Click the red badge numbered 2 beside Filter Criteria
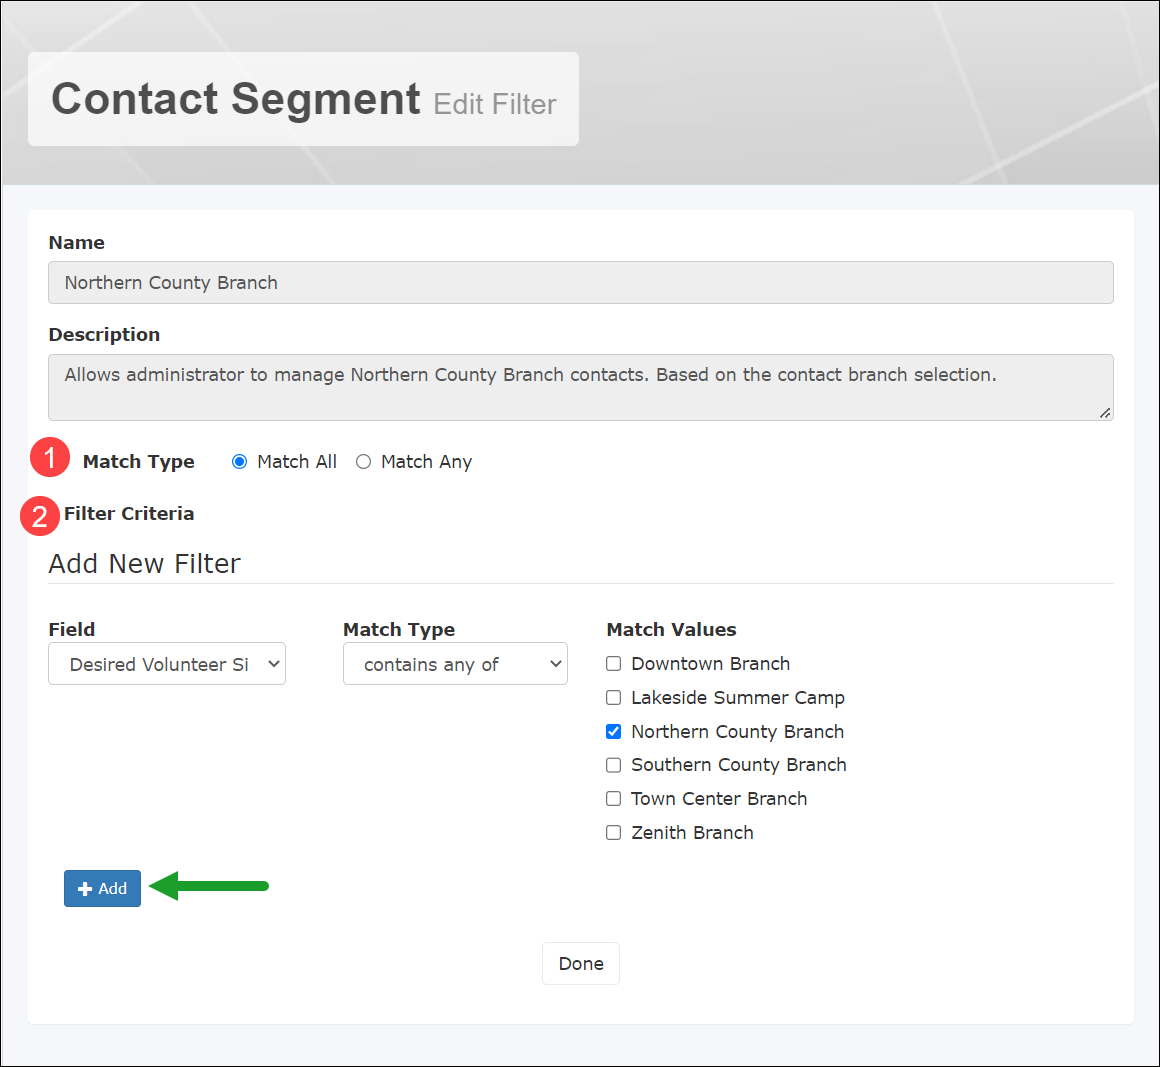Screen dimensions: 1160x1067 (x=40, y=516)
